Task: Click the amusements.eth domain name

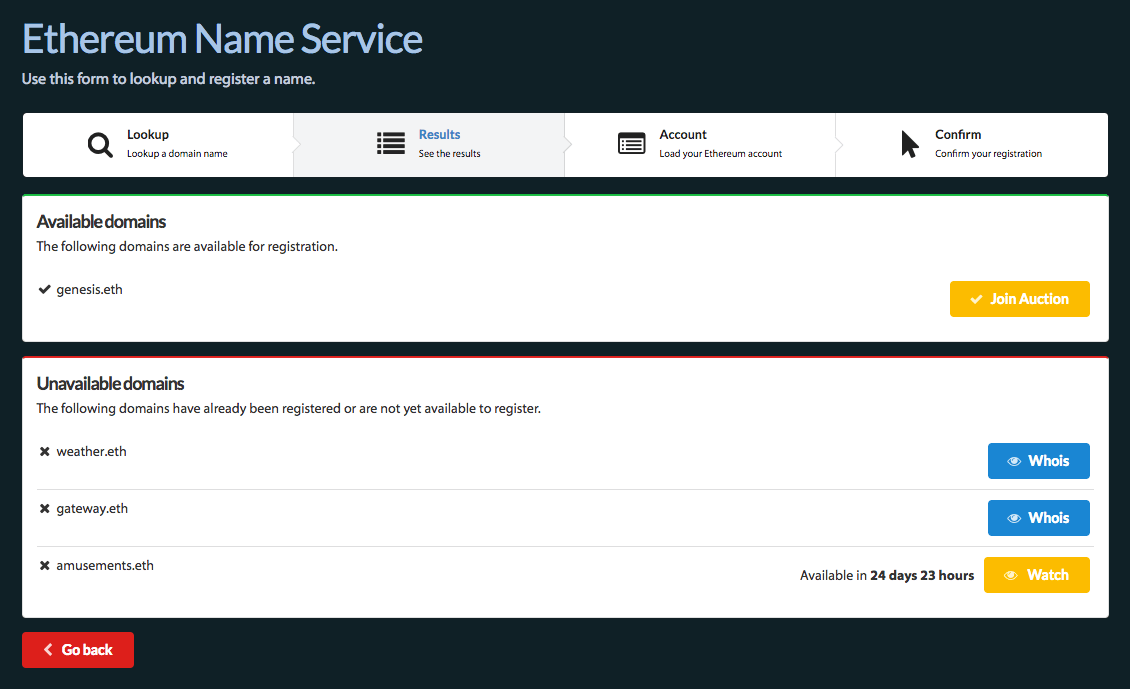Action: click(x=105, y=566)
